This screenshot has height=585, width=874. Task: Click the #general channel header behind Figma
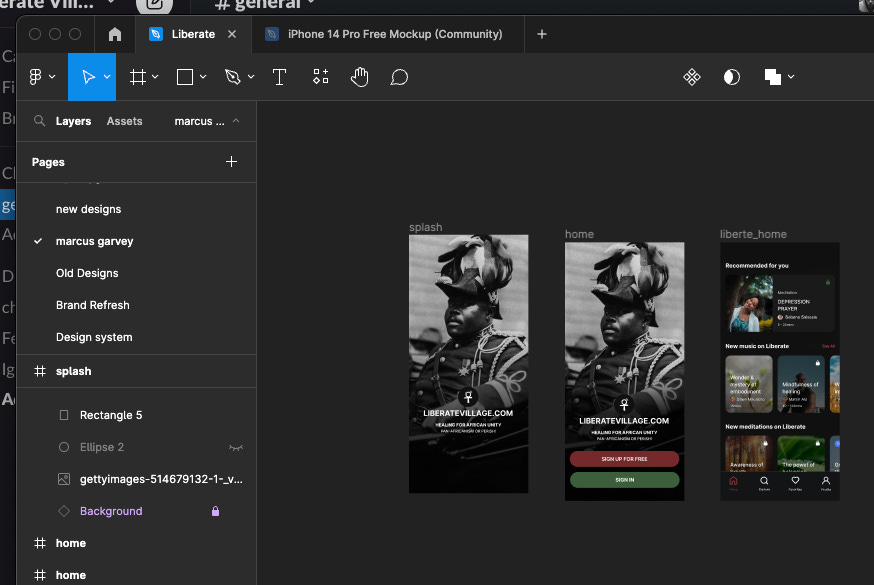[x=265, y=5]
